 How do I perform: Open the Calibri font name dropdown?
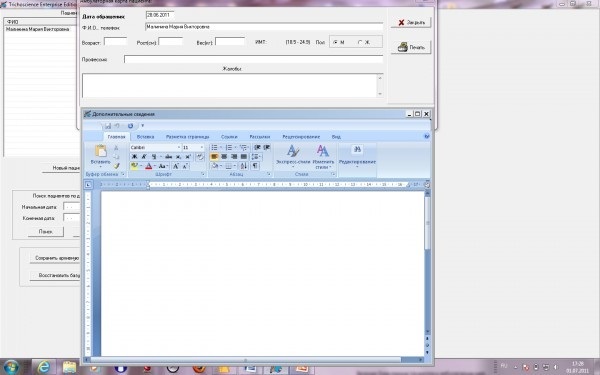[x=178, y=148]
